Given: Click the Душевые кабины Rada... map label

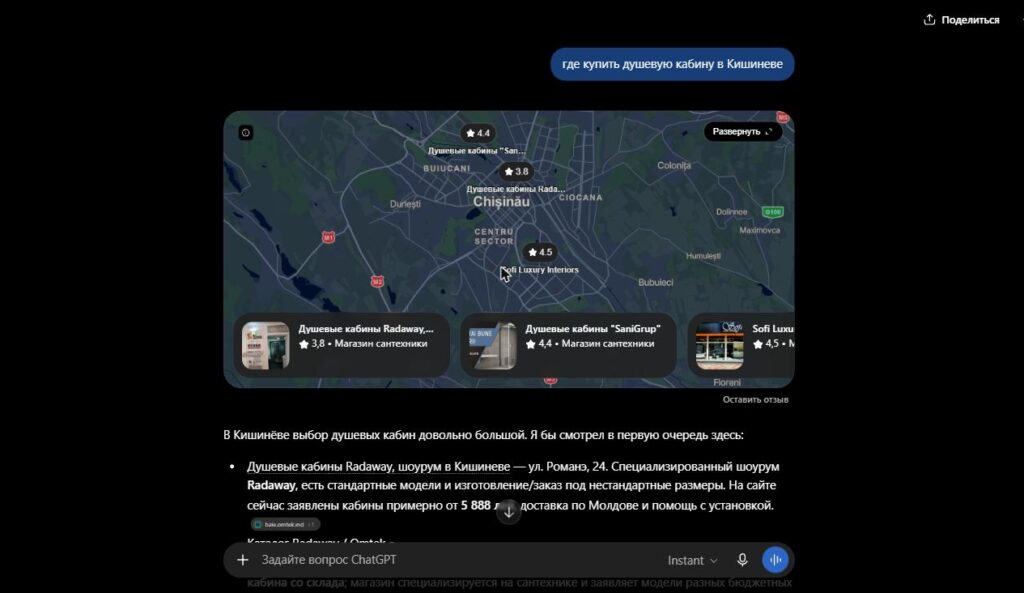Looking at the screenshot, I should 515,189.
